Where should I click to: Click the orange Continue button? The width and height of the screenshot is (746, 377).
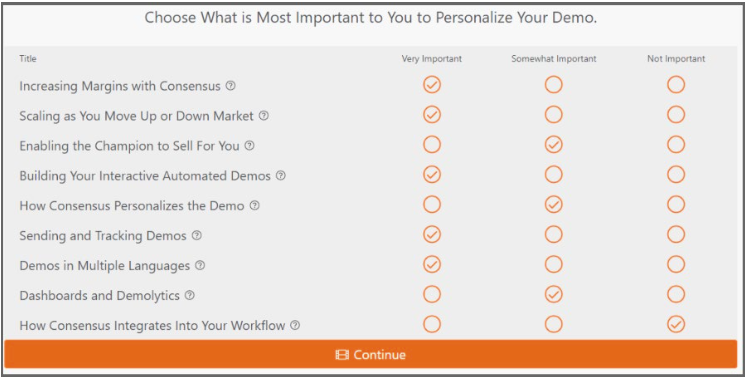371,354
